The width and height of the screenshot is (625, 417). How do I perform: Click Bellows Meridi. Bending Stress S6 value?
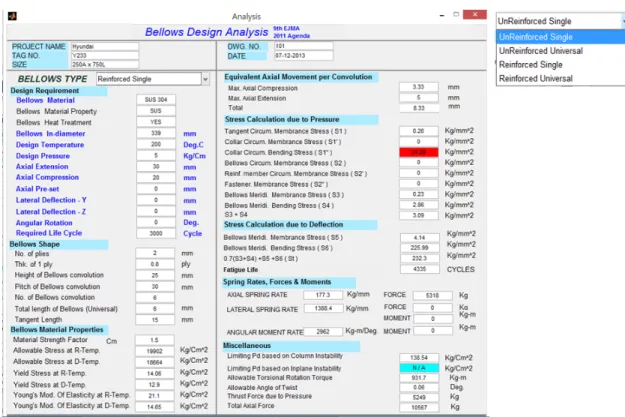[x=420, y=248]
